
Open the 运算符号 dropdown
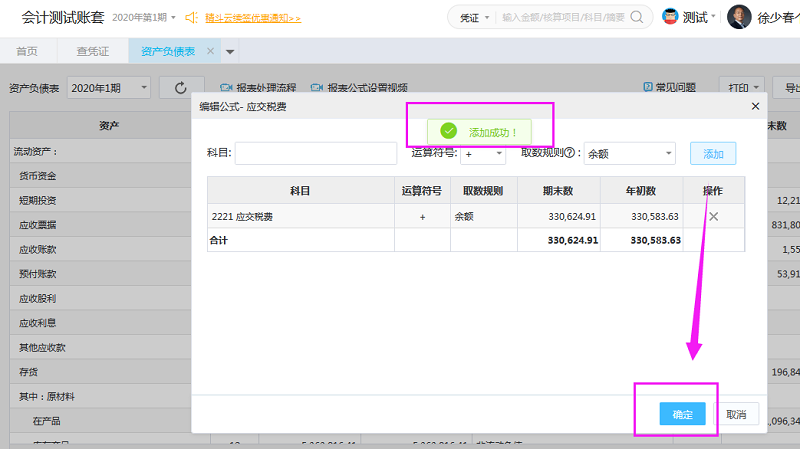pyautogui.click(x=484, y=153)
